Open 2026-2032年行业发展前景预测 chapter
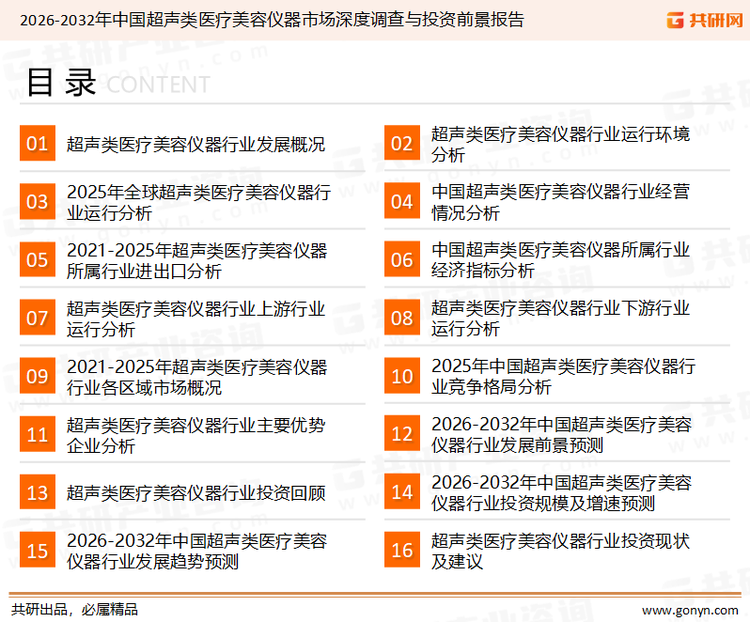Image resolution: width=750 pixels, height=622 pixels. [x=560, y=434]
